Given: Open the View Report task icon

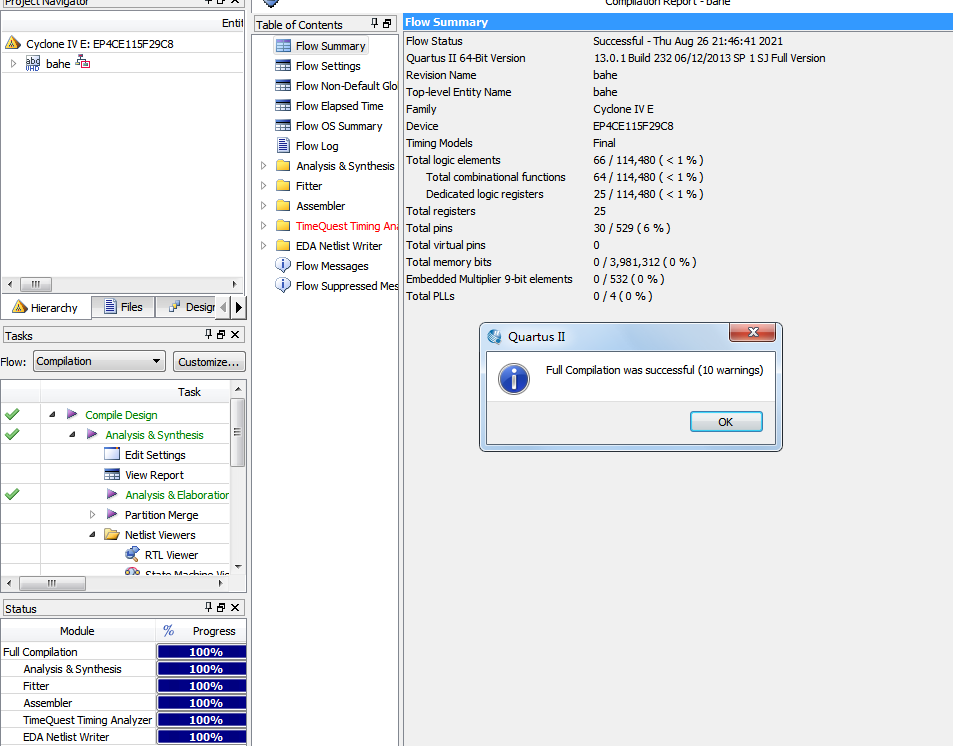Looking at the screenshot, I should (112, 474).
